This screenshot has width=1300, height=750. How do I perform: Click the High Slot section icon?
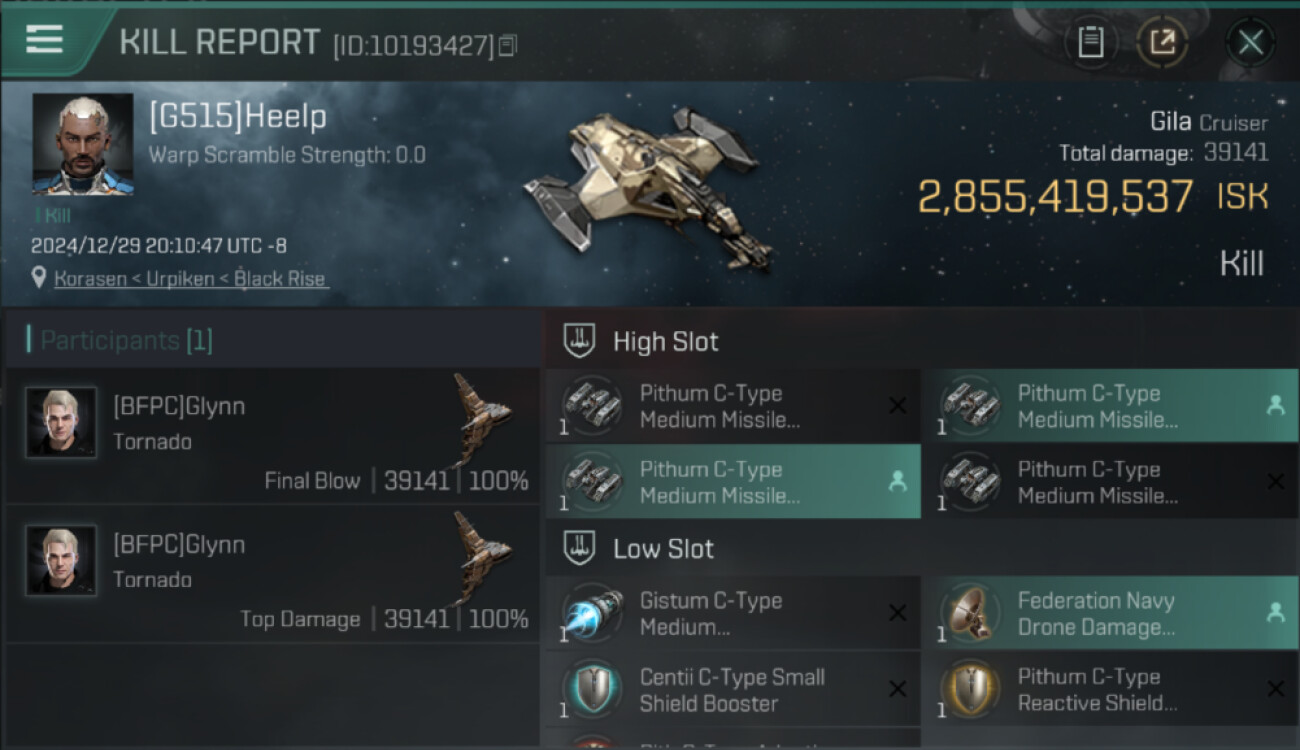(580, 341)
